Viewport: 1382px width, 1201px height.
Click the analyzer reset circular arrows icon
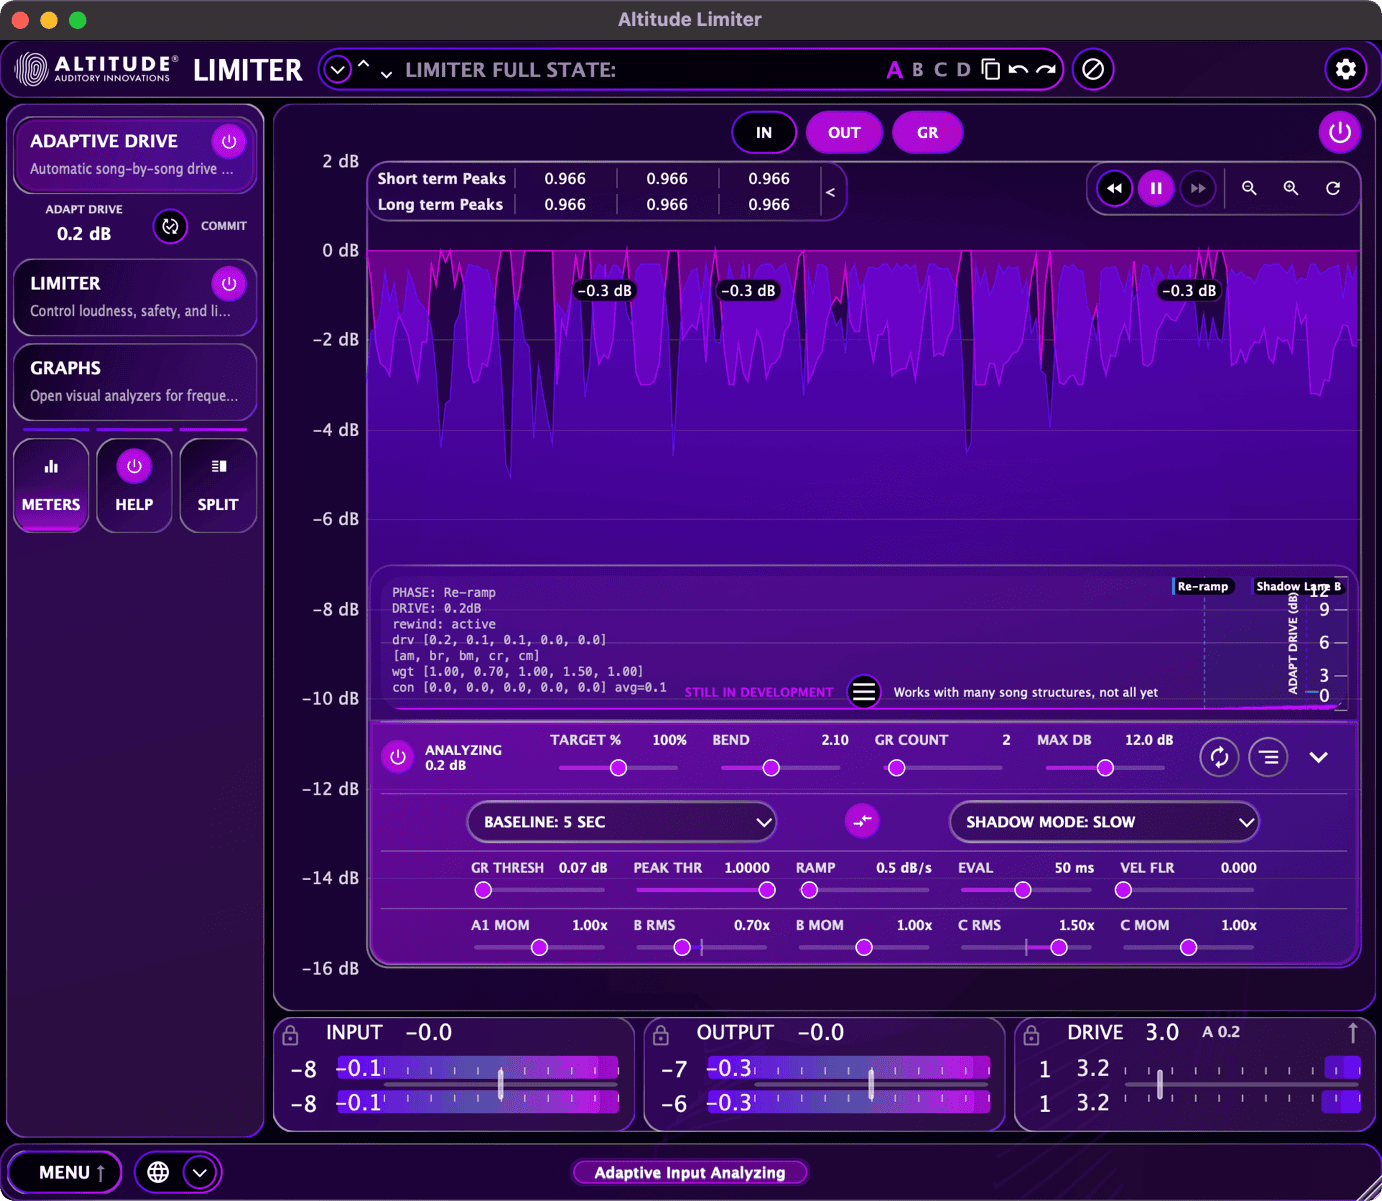tap(1219, 757)
